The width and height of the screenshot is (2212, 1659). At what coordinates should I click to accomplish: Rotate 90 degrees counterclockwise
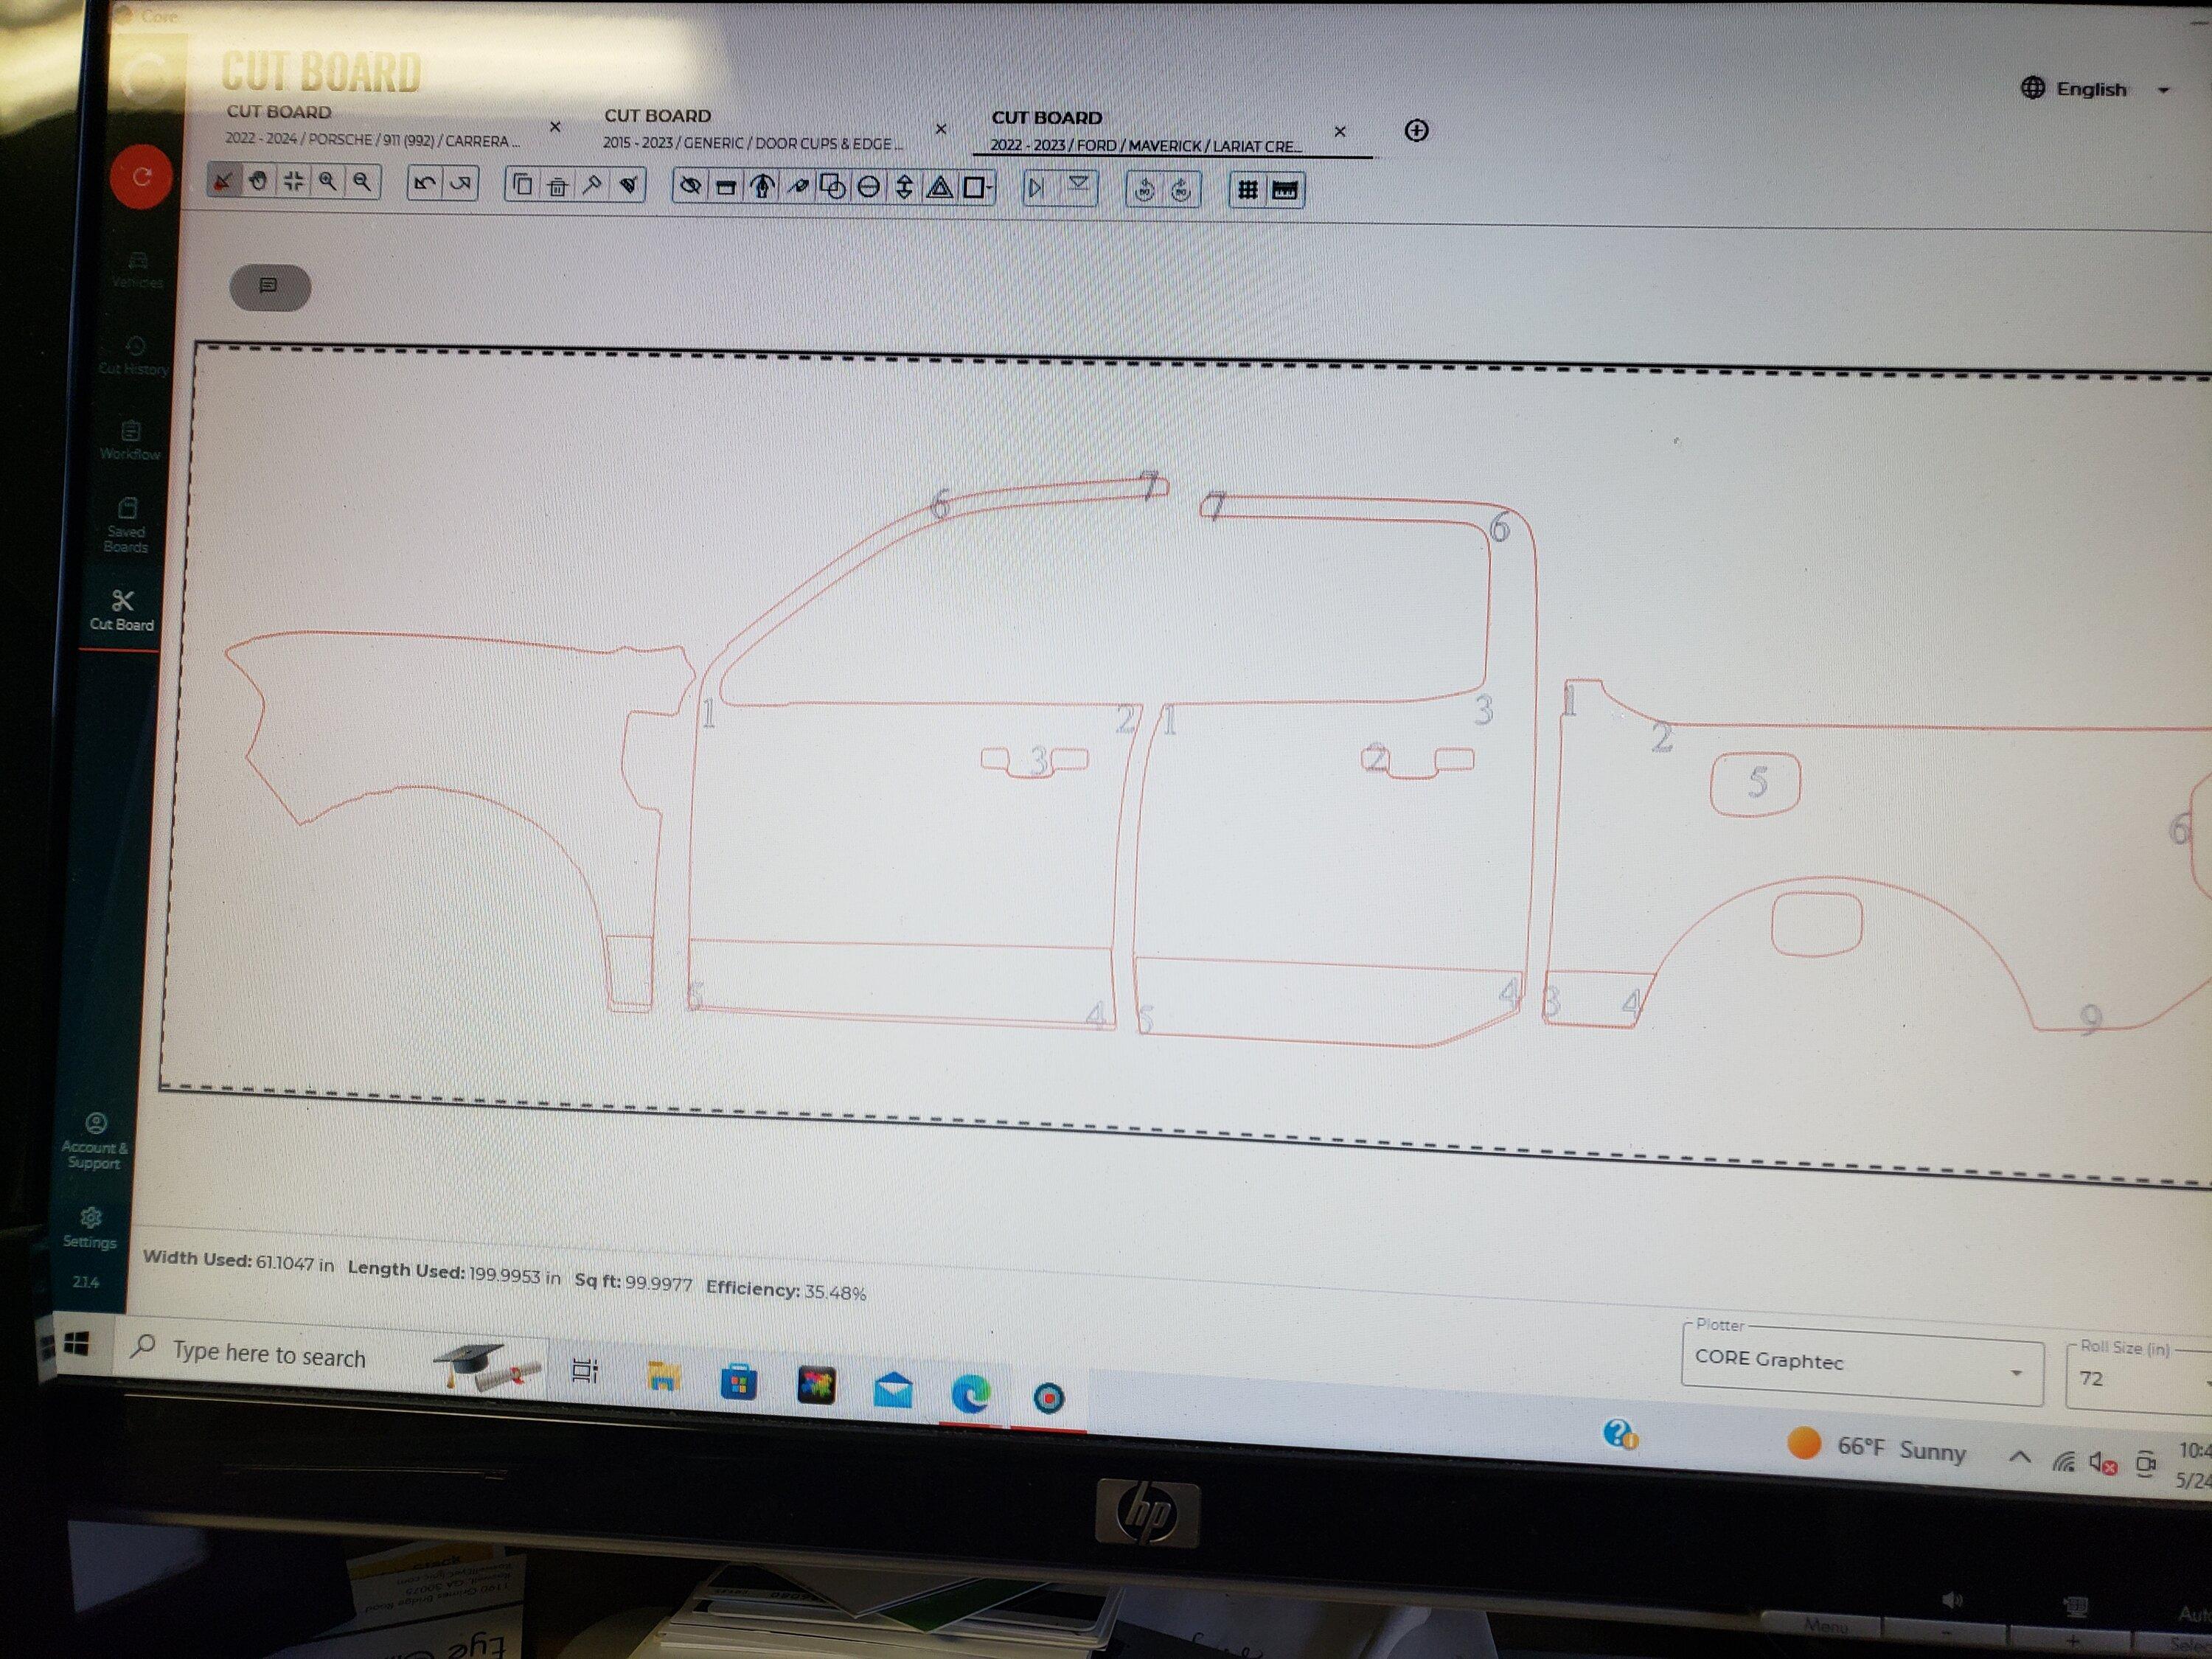pos(1144,189)
